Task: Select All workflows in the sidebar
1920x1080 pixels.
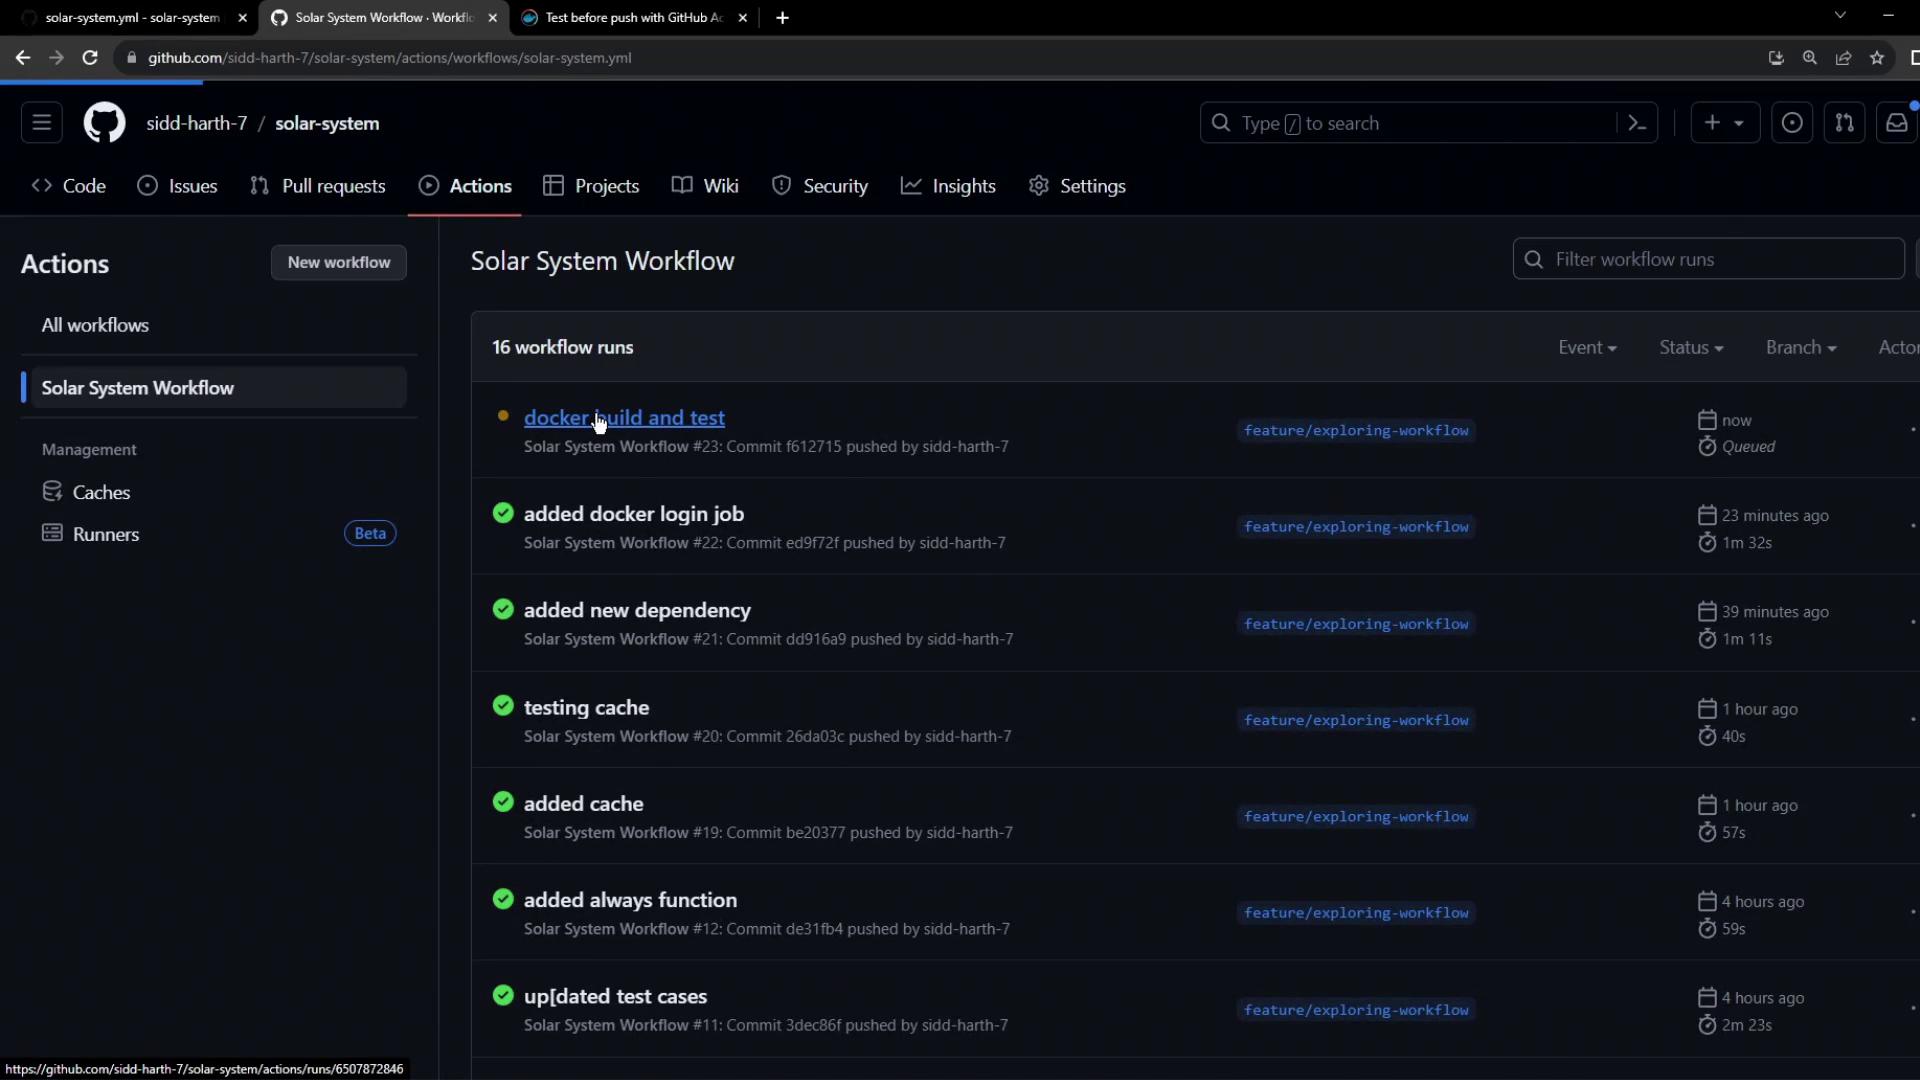Action: coord(95,325)
